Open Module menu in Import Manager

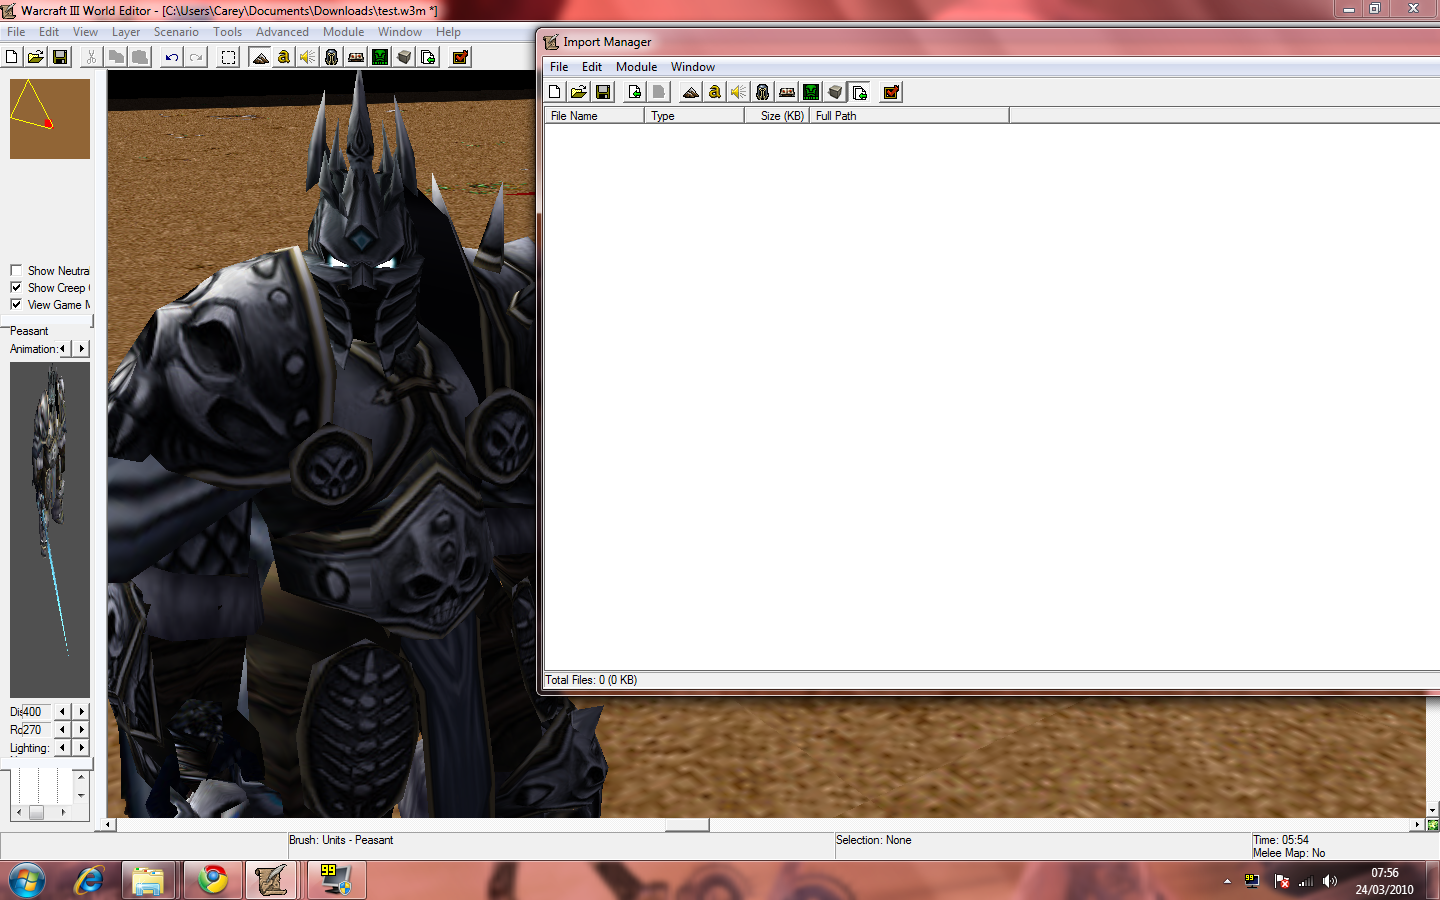636,67
